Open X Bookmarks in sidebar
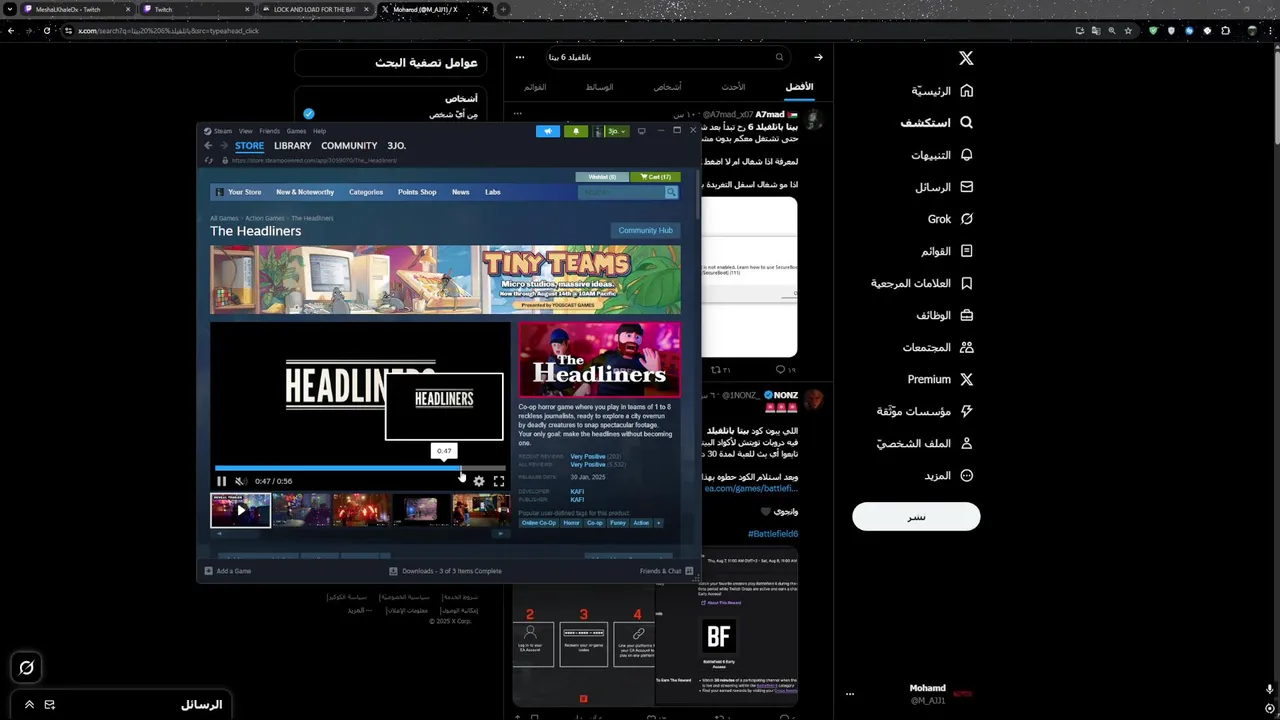This screenshot has height=720, width=1280. 922,283
